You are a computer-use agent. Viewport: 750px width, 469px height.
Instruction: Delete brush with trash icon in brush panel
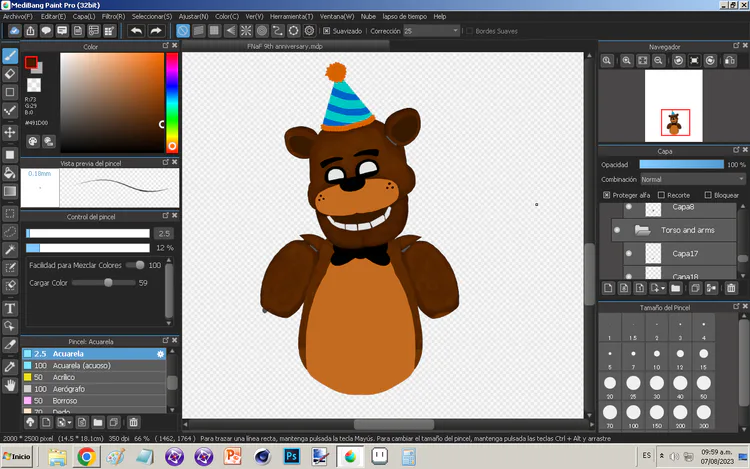133,422
